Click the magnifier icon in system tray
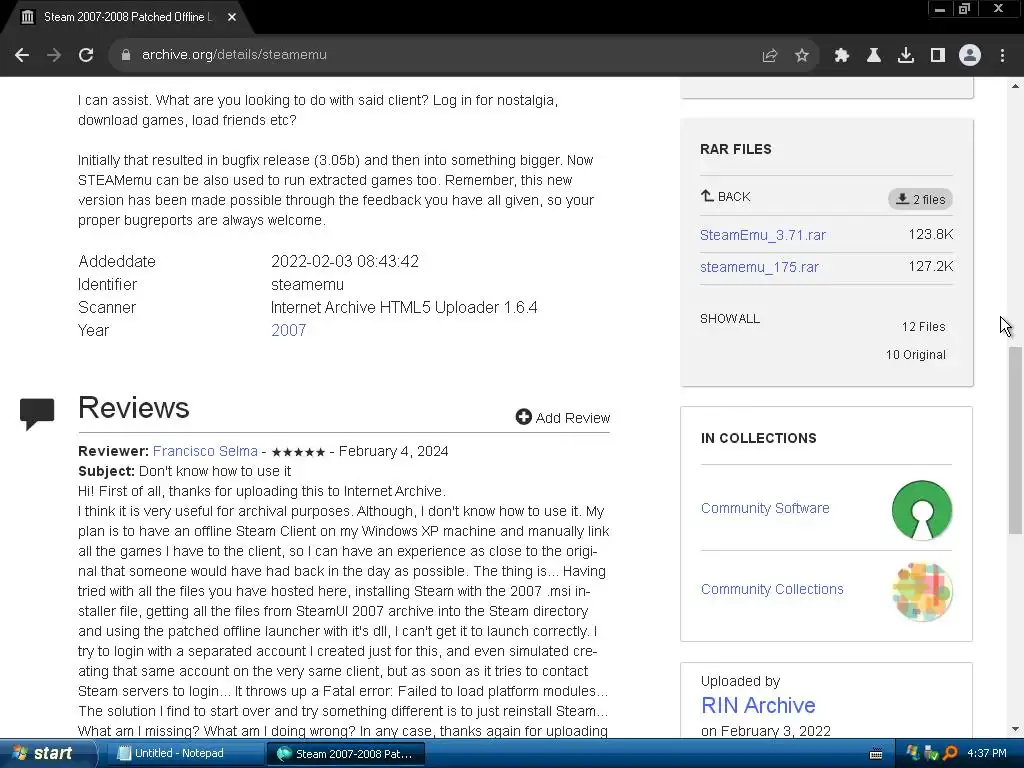Screen dimensions: 1024x768 tap(950, 754)
